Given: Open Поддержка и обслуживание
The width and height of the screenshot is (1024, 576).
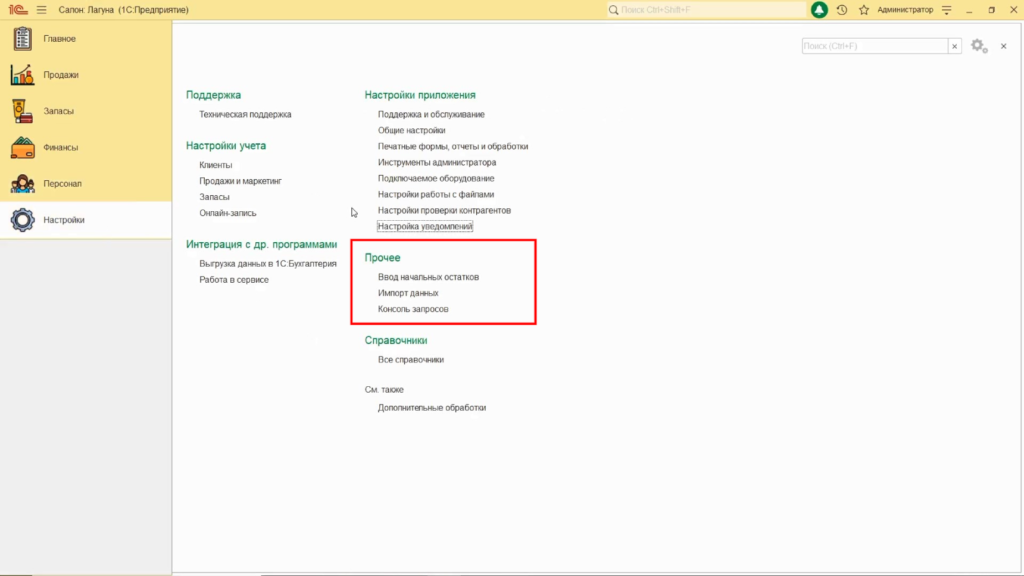Looking at the screenshot, I should pos(431,114).
